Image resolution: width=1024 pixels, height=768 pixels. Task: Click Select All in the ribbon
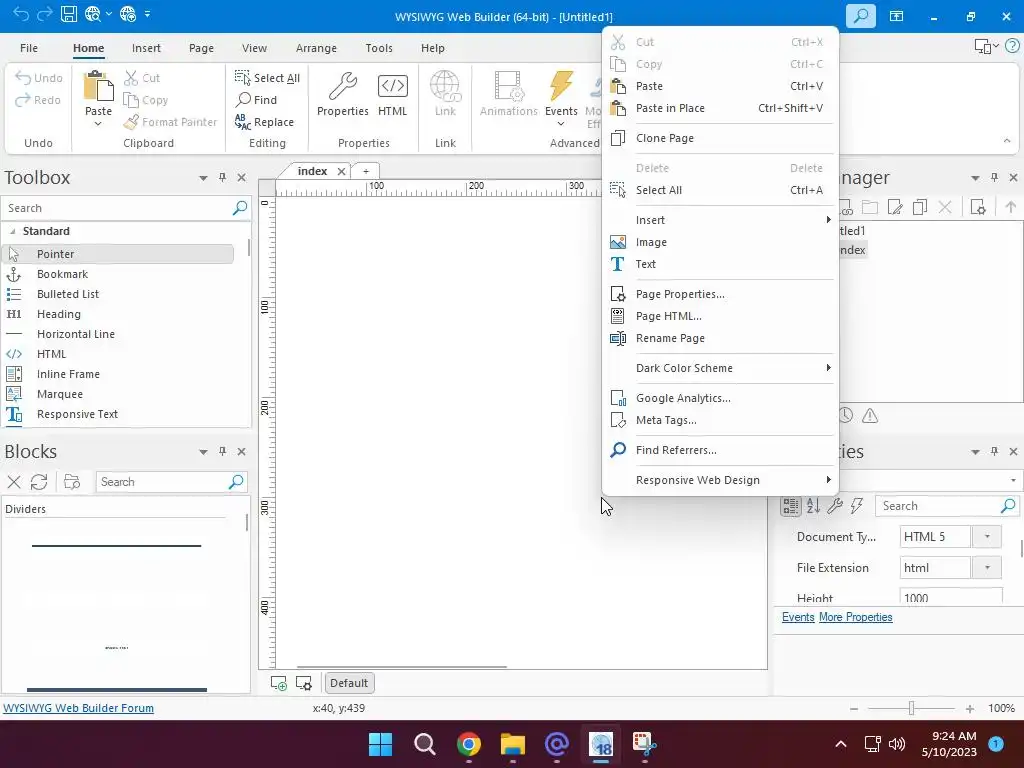(267, 78)
